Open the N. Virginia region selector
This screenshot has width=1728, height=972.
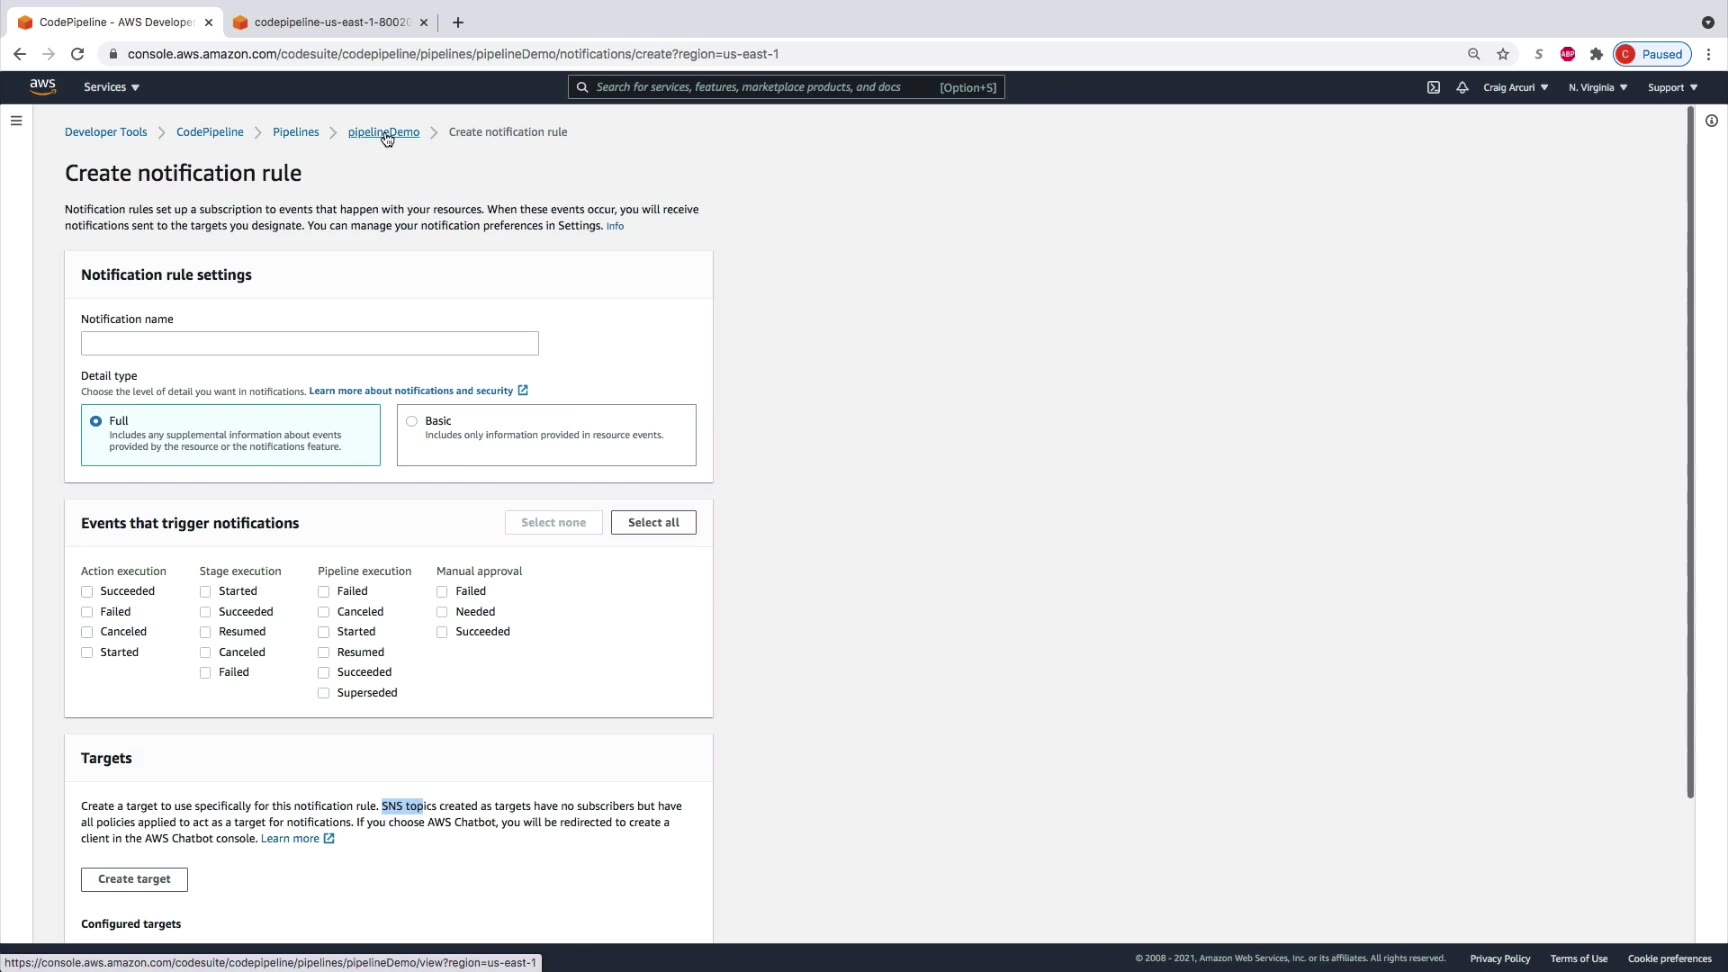pos(1598,87)
